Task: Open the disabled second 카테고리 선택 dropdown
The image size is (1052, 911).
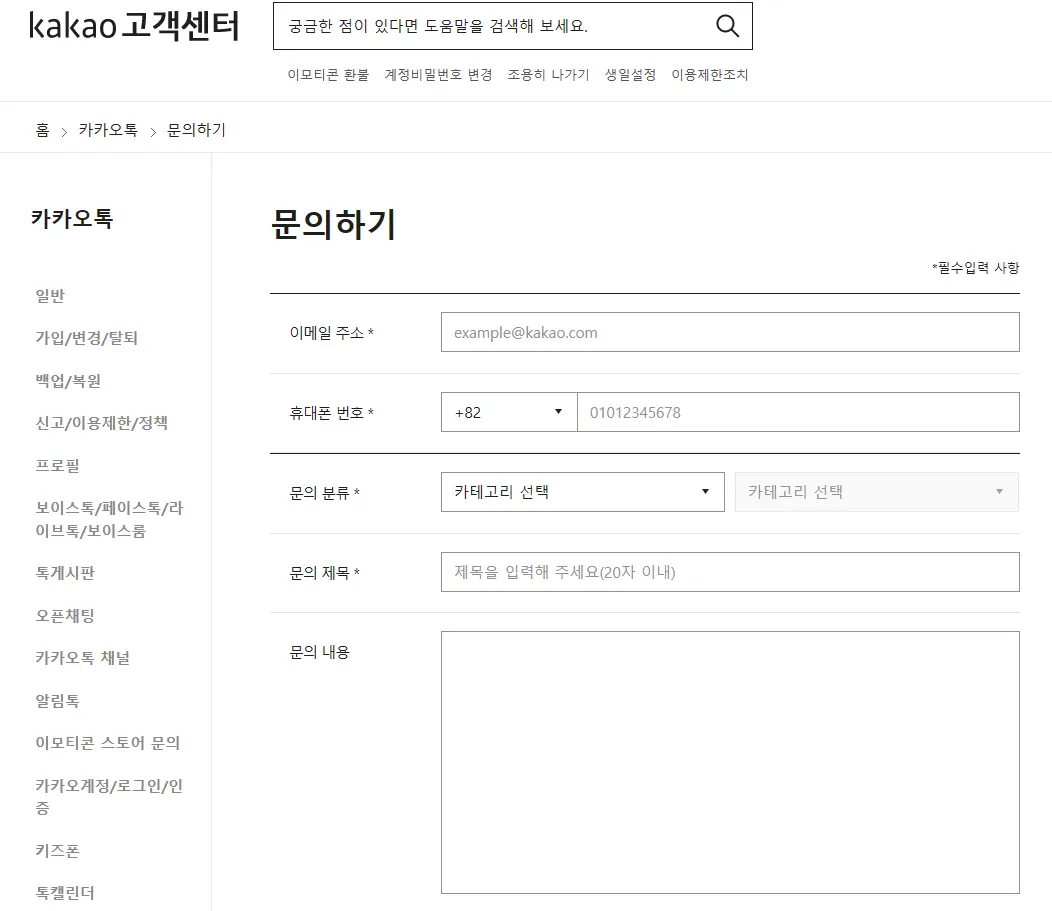Action: pyautogui.click(x=877, y=492)
